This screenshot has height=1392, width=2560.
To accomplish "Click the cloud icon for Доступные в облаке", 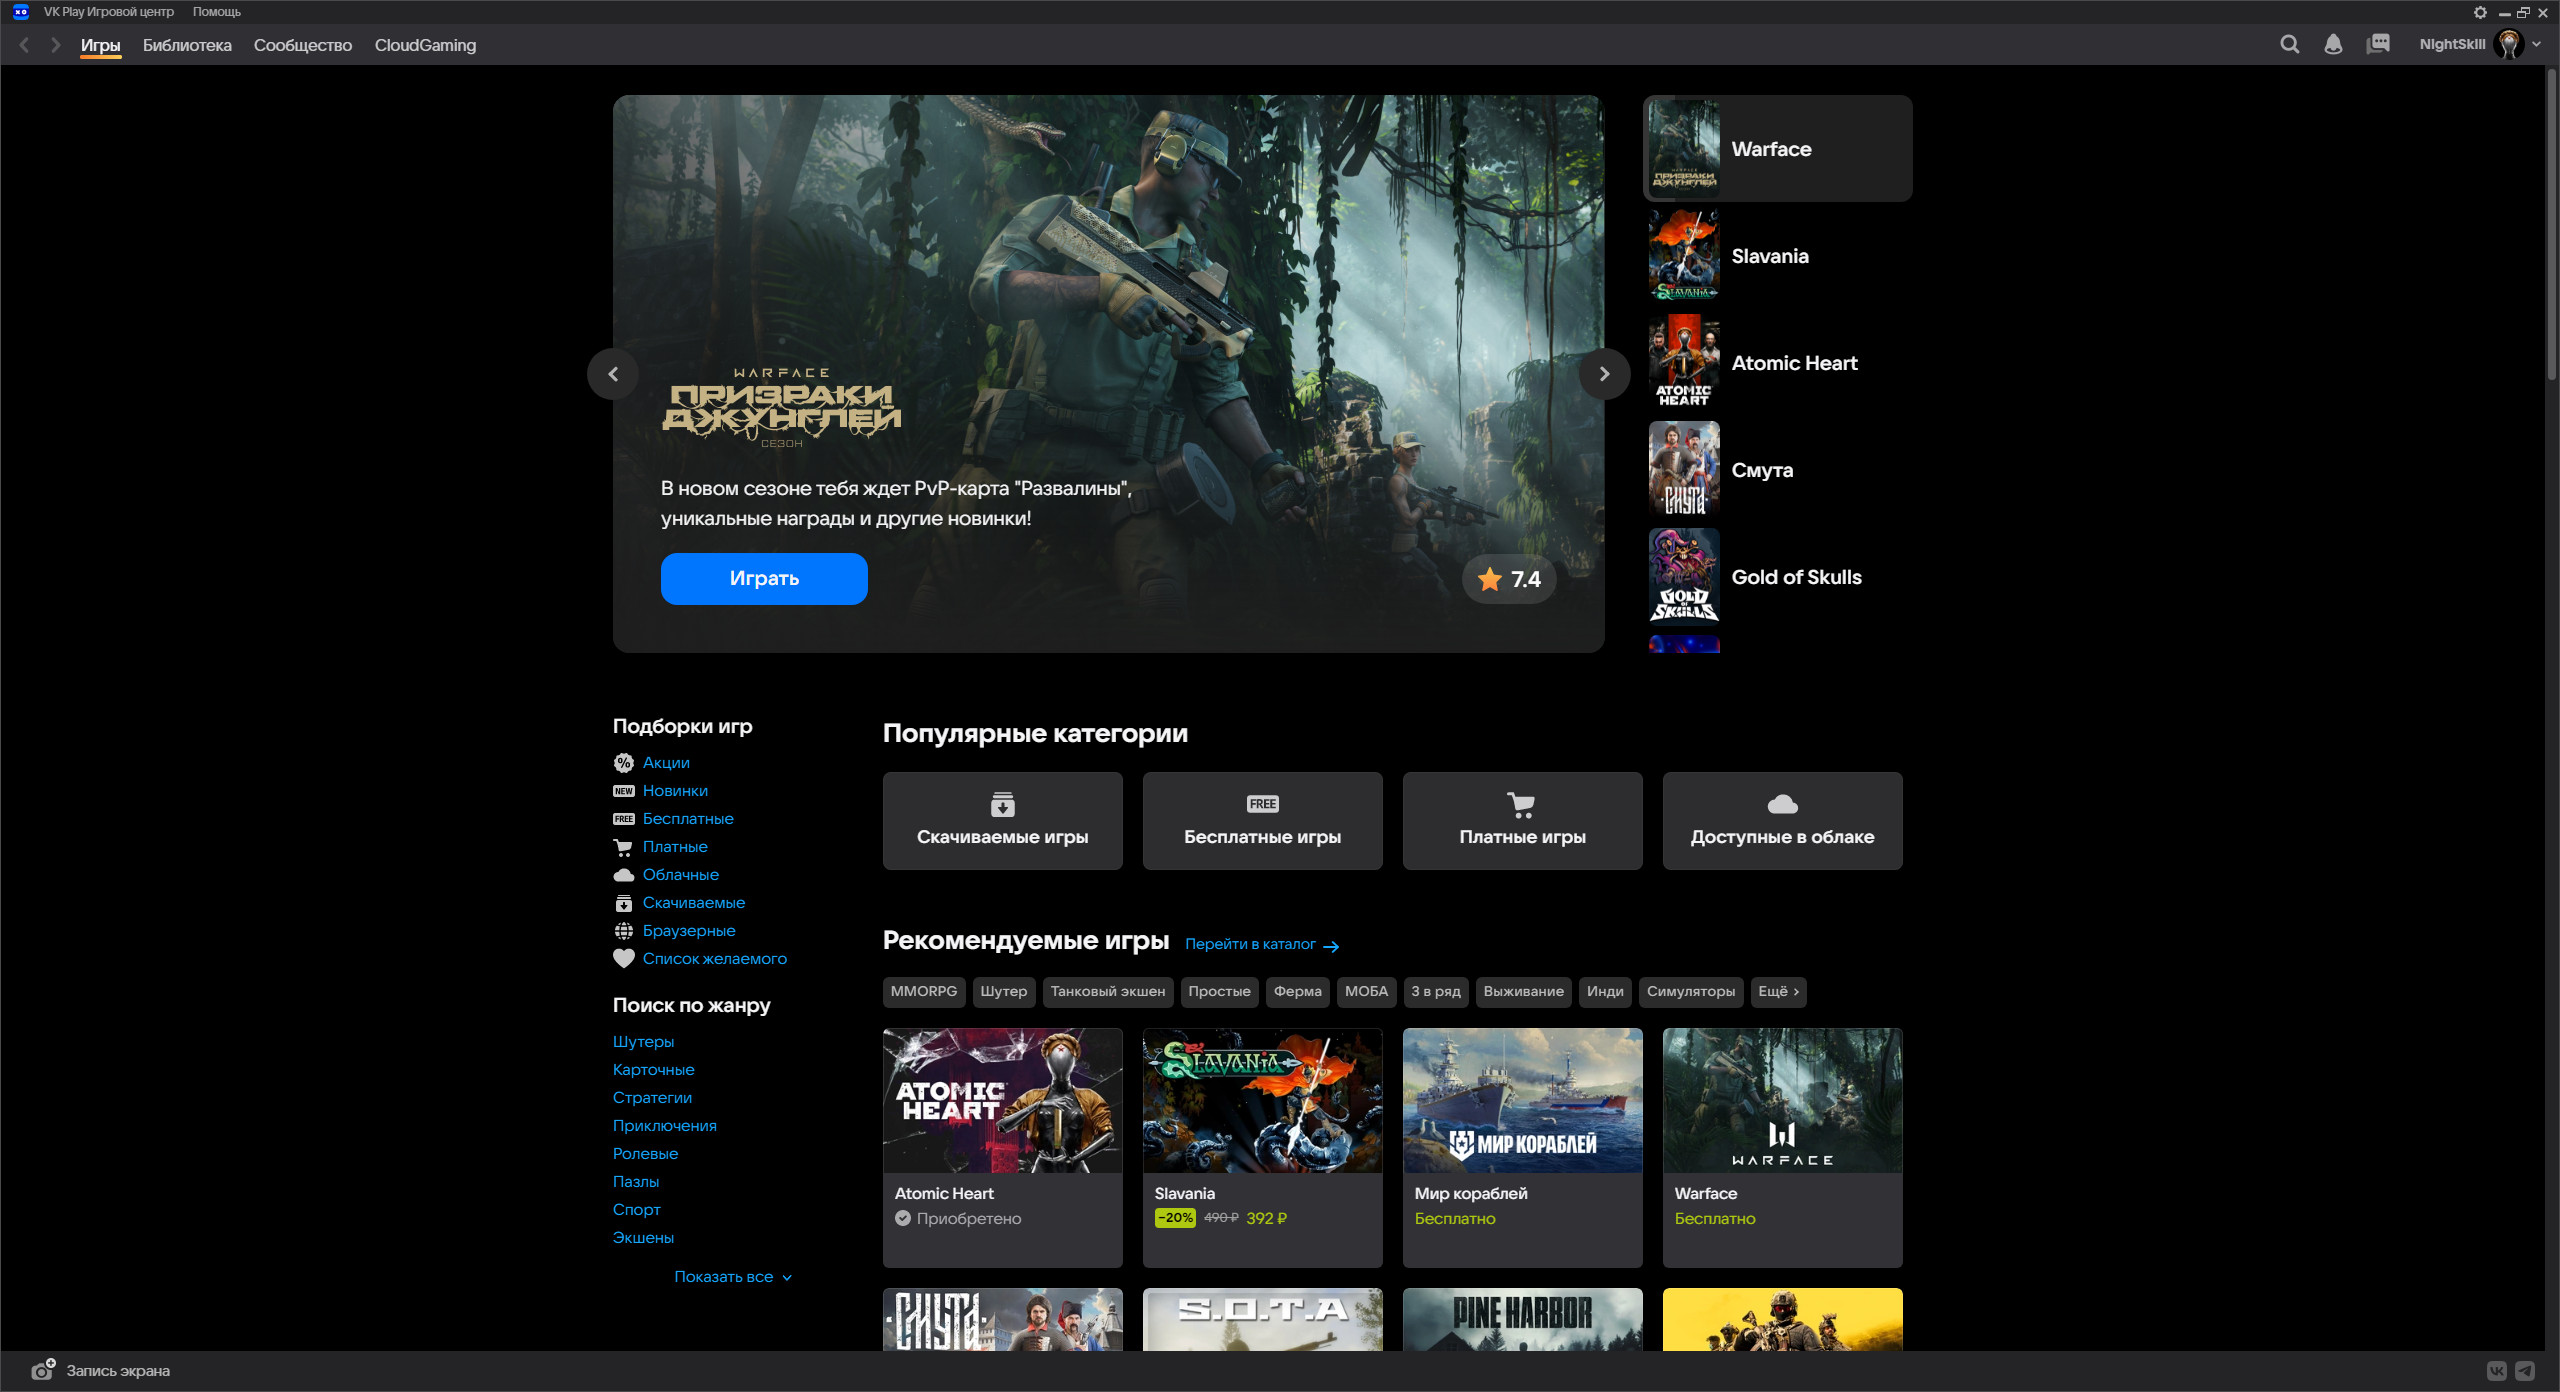I will click(1782, 804).
